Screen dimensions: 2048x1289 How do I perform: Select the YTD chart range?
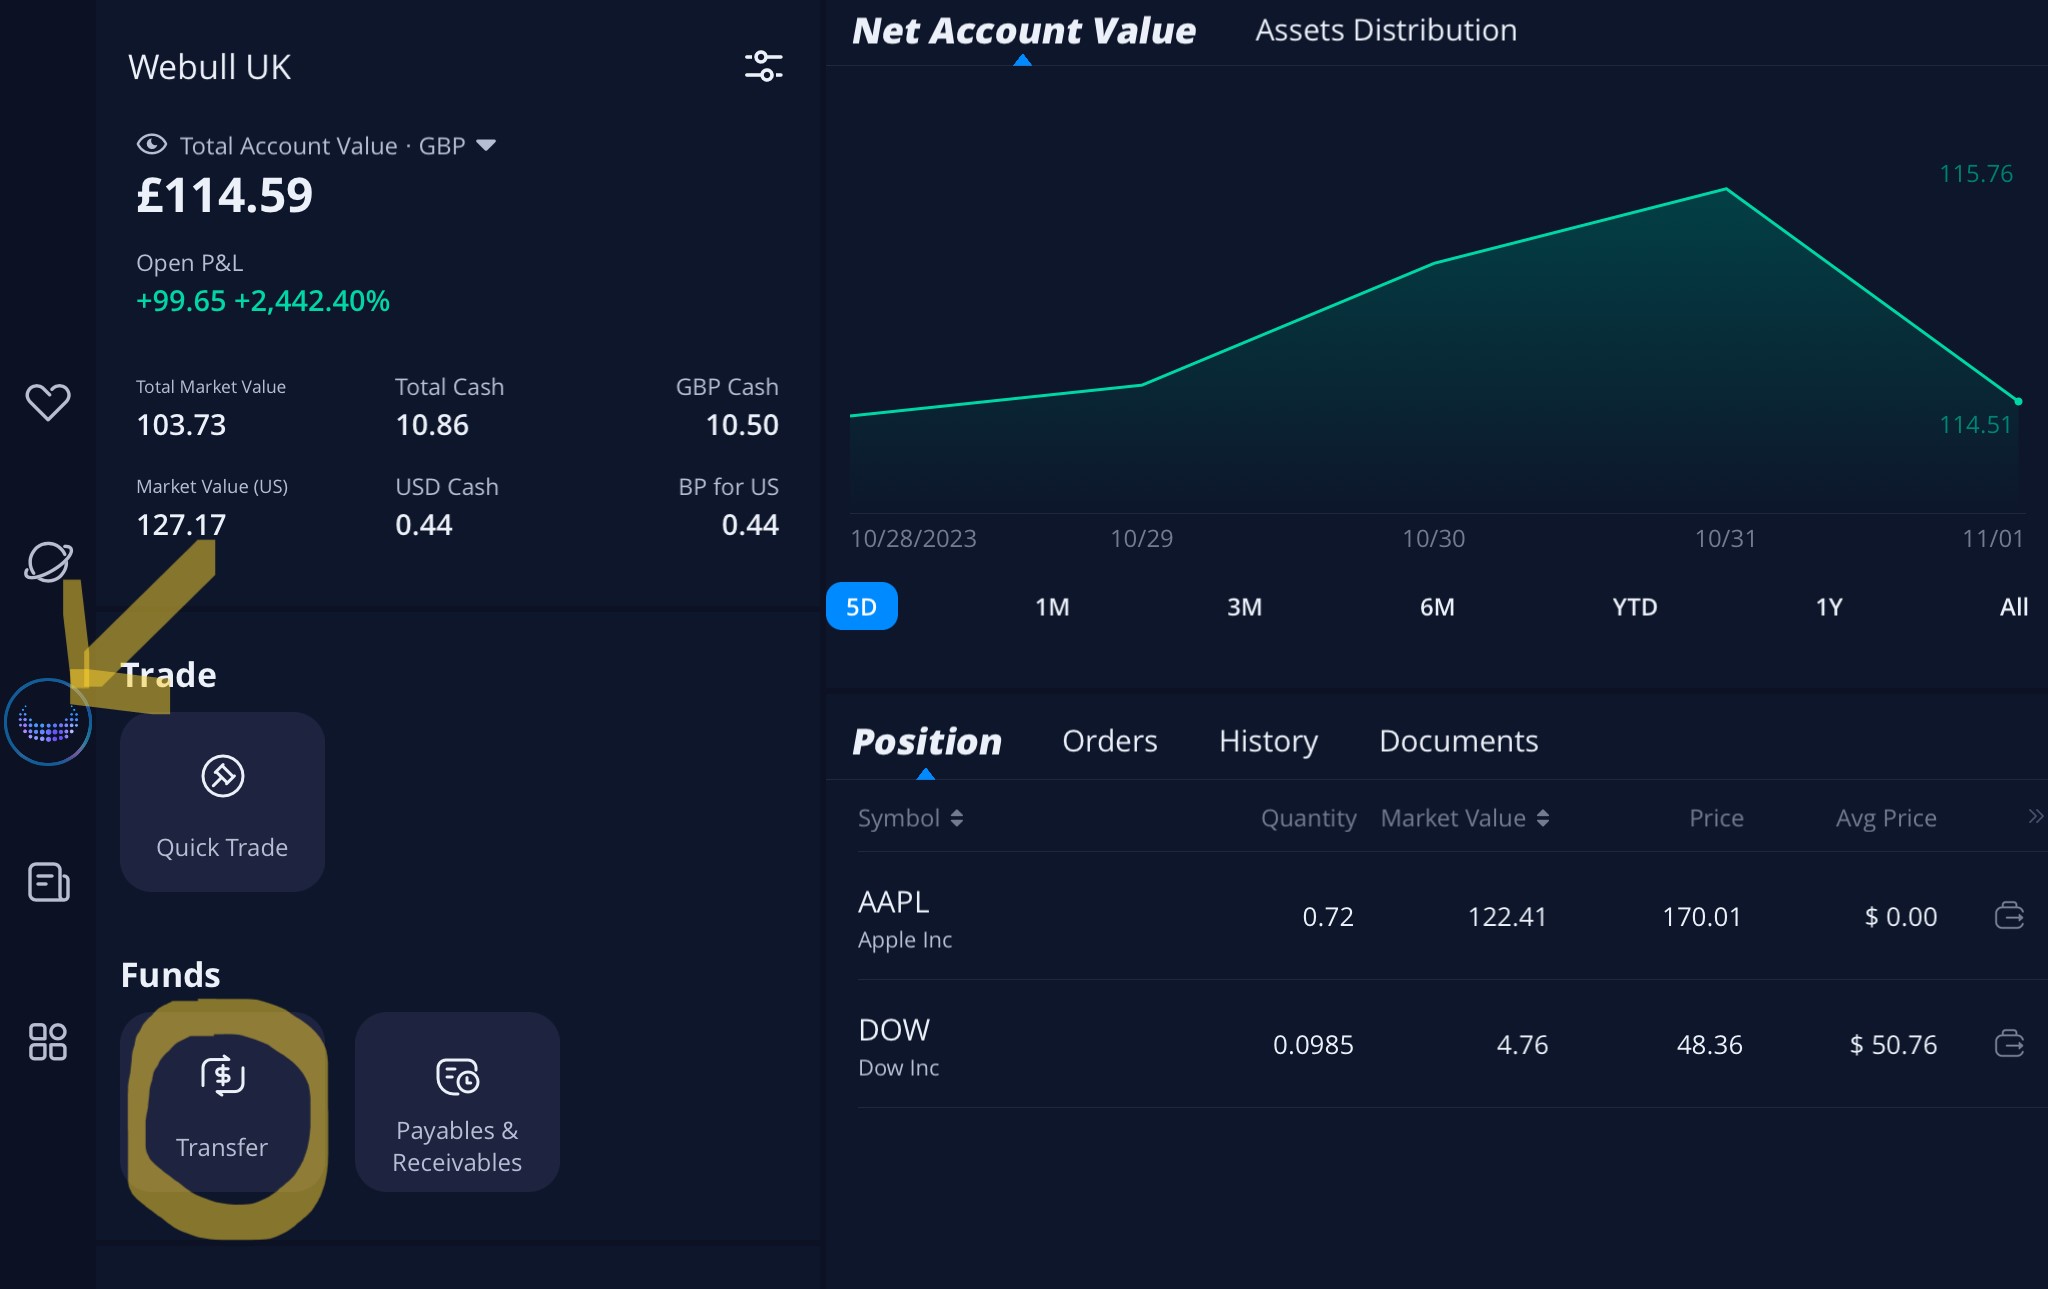(x=1635, y=607)
